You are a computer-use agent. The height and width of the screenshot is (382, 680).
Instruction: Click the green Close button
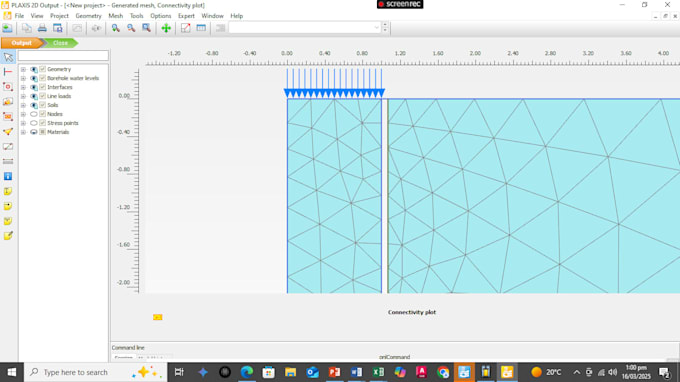coord(60,43)
